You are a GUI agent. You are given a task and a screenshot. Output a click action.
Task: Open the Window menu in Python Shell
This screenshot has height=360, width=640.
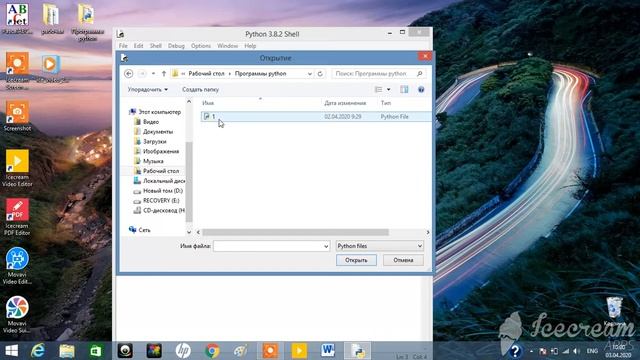227,46
